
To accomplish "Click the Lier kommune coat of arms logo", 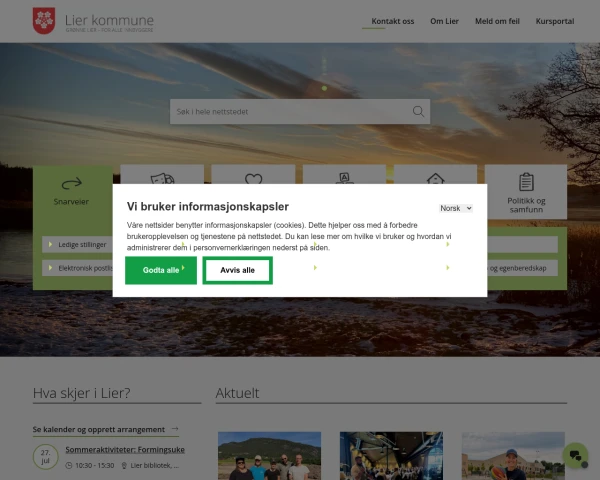I will 44,21.
